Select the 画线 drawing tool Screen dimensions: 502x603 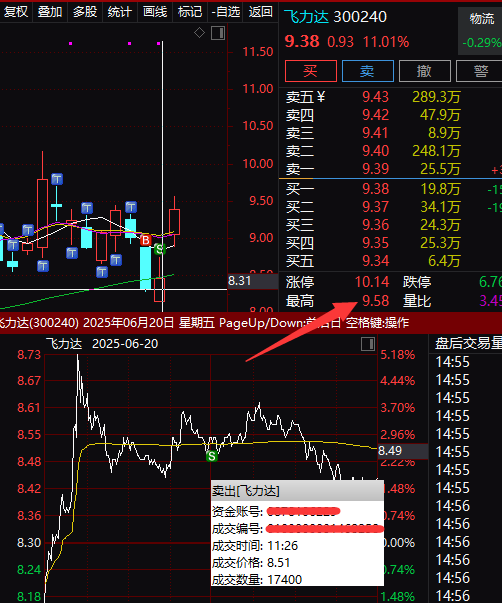[155, 12]
